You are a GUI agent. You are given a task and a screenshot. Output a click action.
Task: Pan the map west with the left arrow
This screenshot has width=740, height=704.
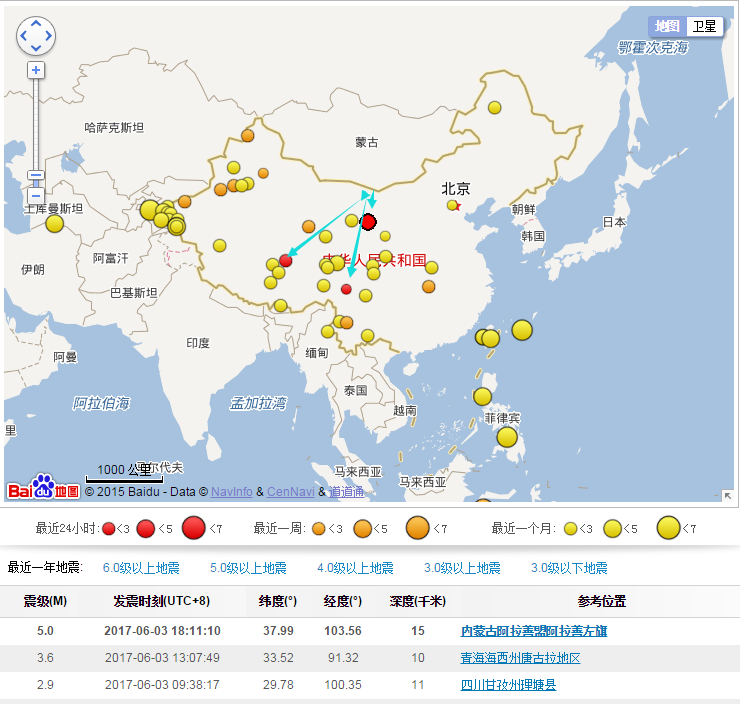coord(23,35)
